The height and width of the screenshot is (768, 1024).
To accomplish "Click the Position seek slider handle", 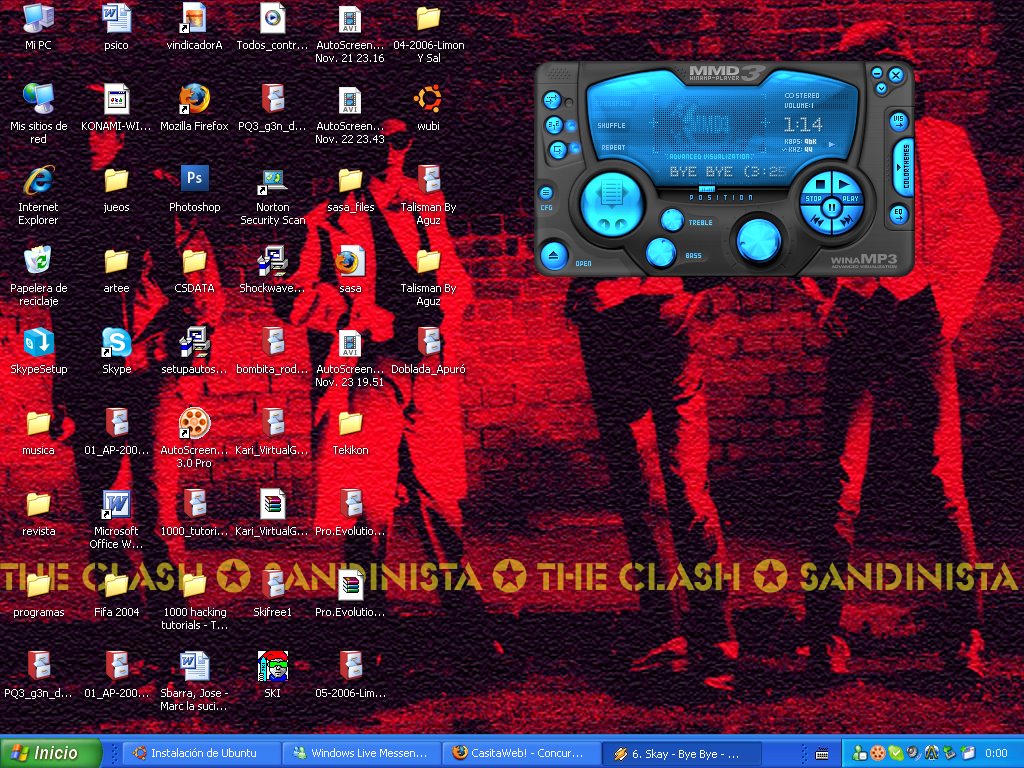I will pos(707,189).
